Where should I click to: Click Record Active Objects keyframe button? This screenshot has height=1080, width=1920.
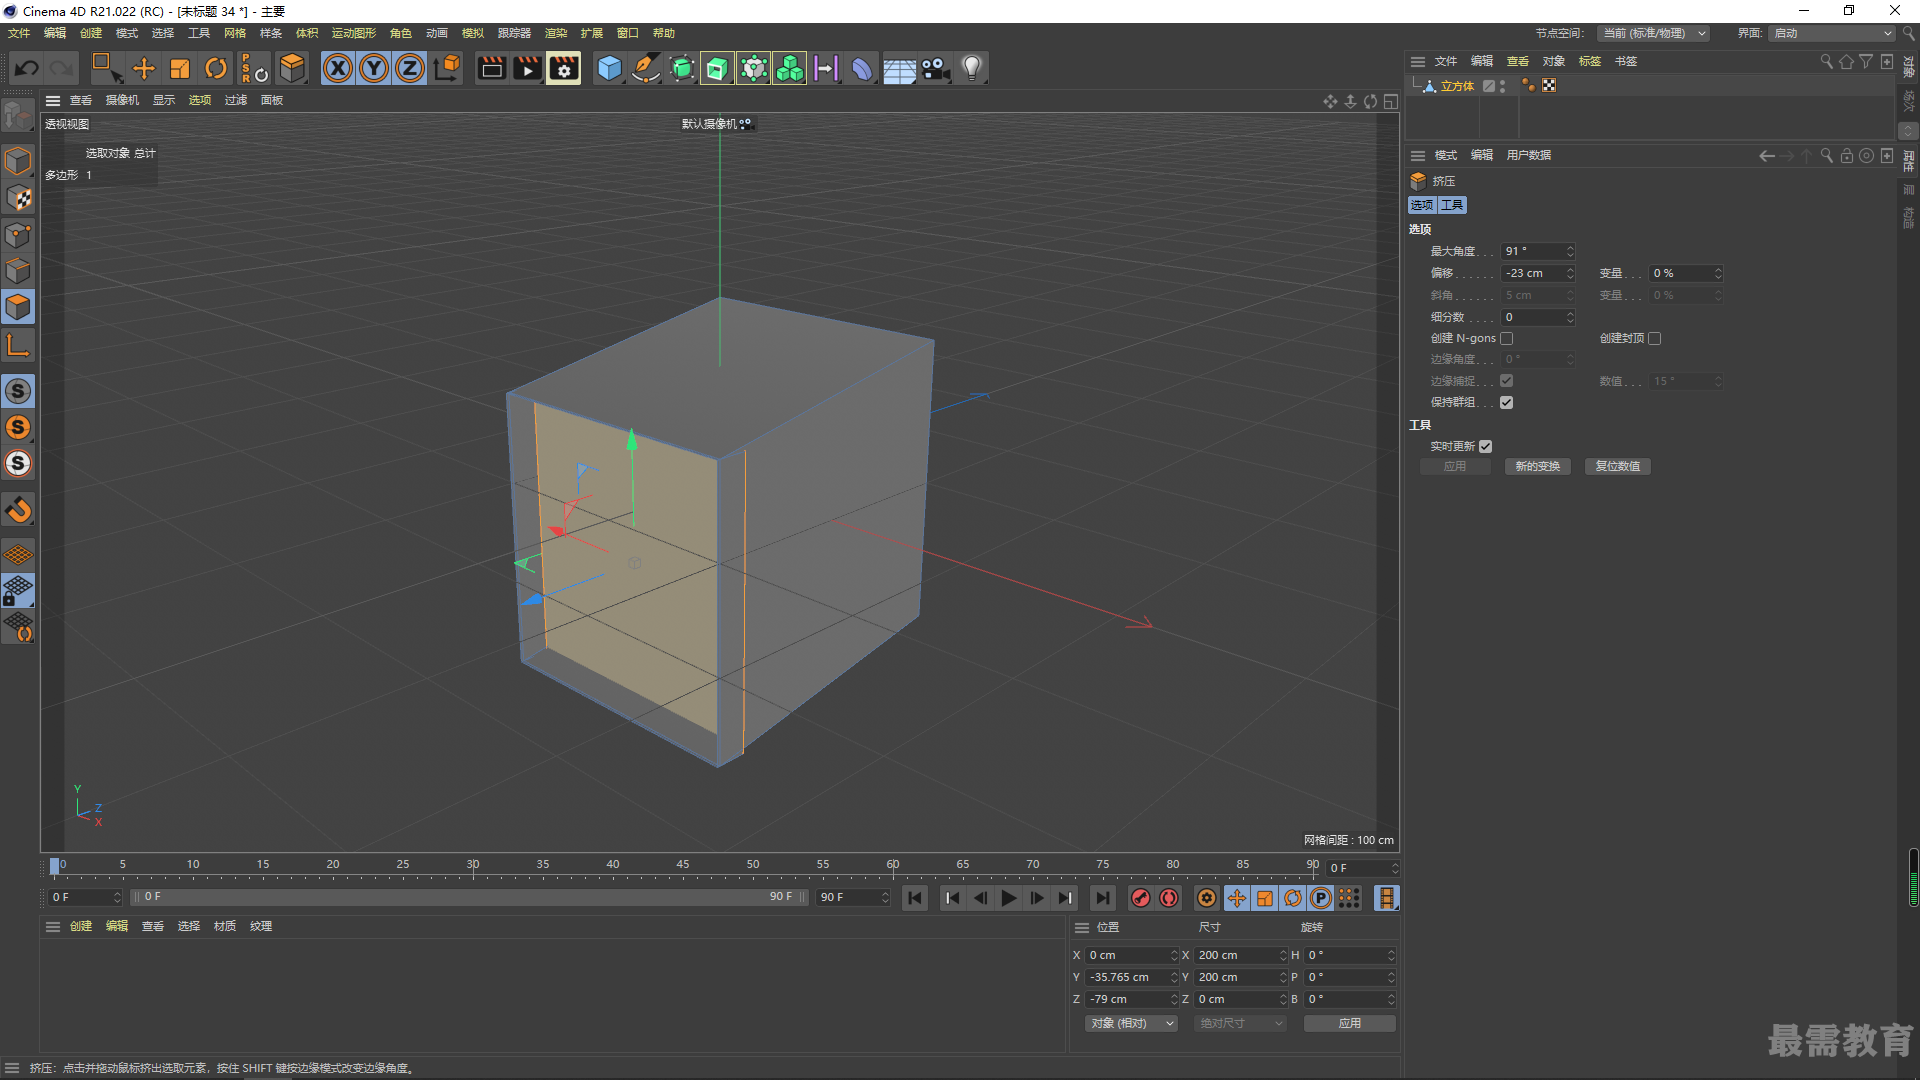1140,898
